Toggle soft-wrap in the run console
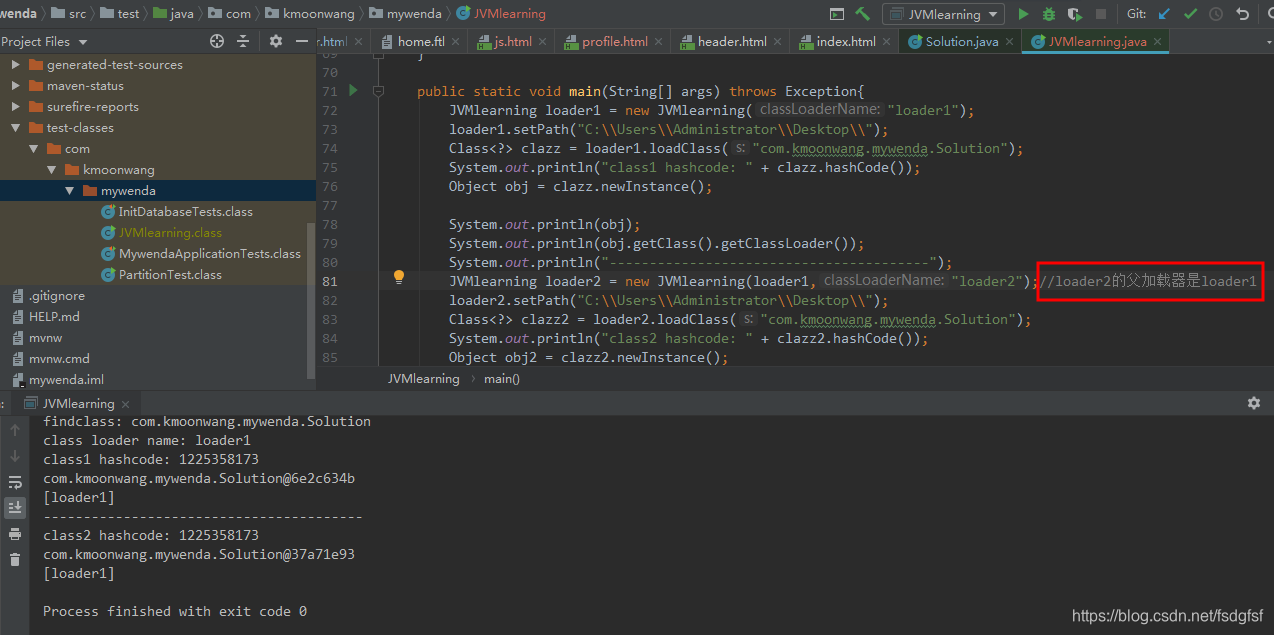The height and width of the screenshot is (635, 1274). (x=15, y=482)
